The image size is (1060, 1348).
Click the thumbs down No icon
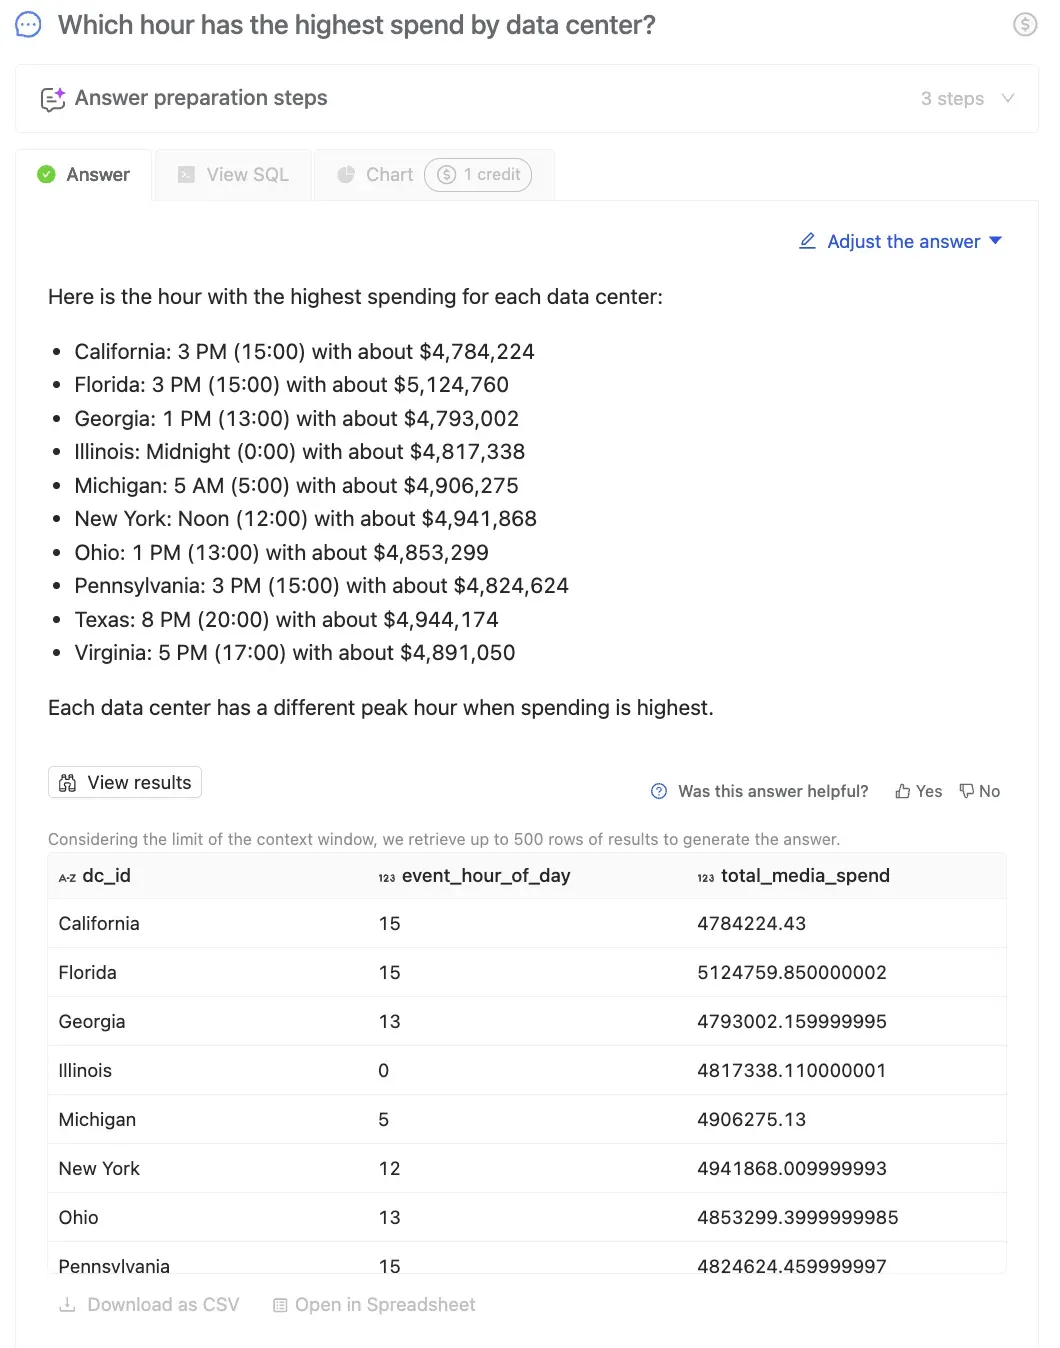click(x=967, y=791)
